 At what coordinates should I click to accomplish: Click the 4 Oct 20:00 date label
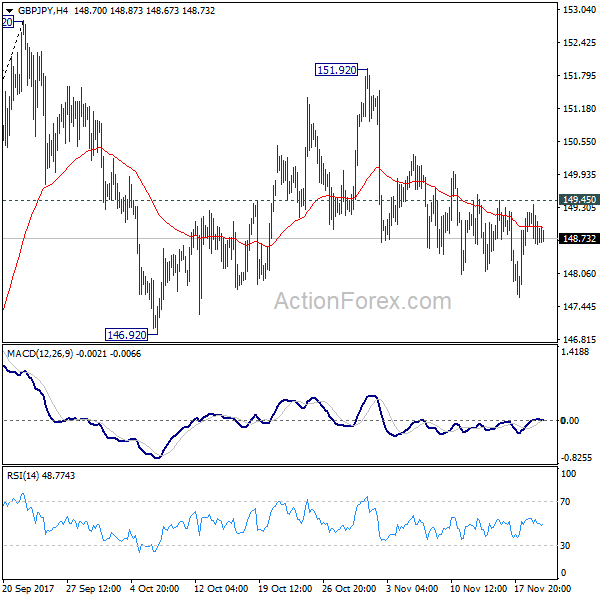[x=154, y=588]
